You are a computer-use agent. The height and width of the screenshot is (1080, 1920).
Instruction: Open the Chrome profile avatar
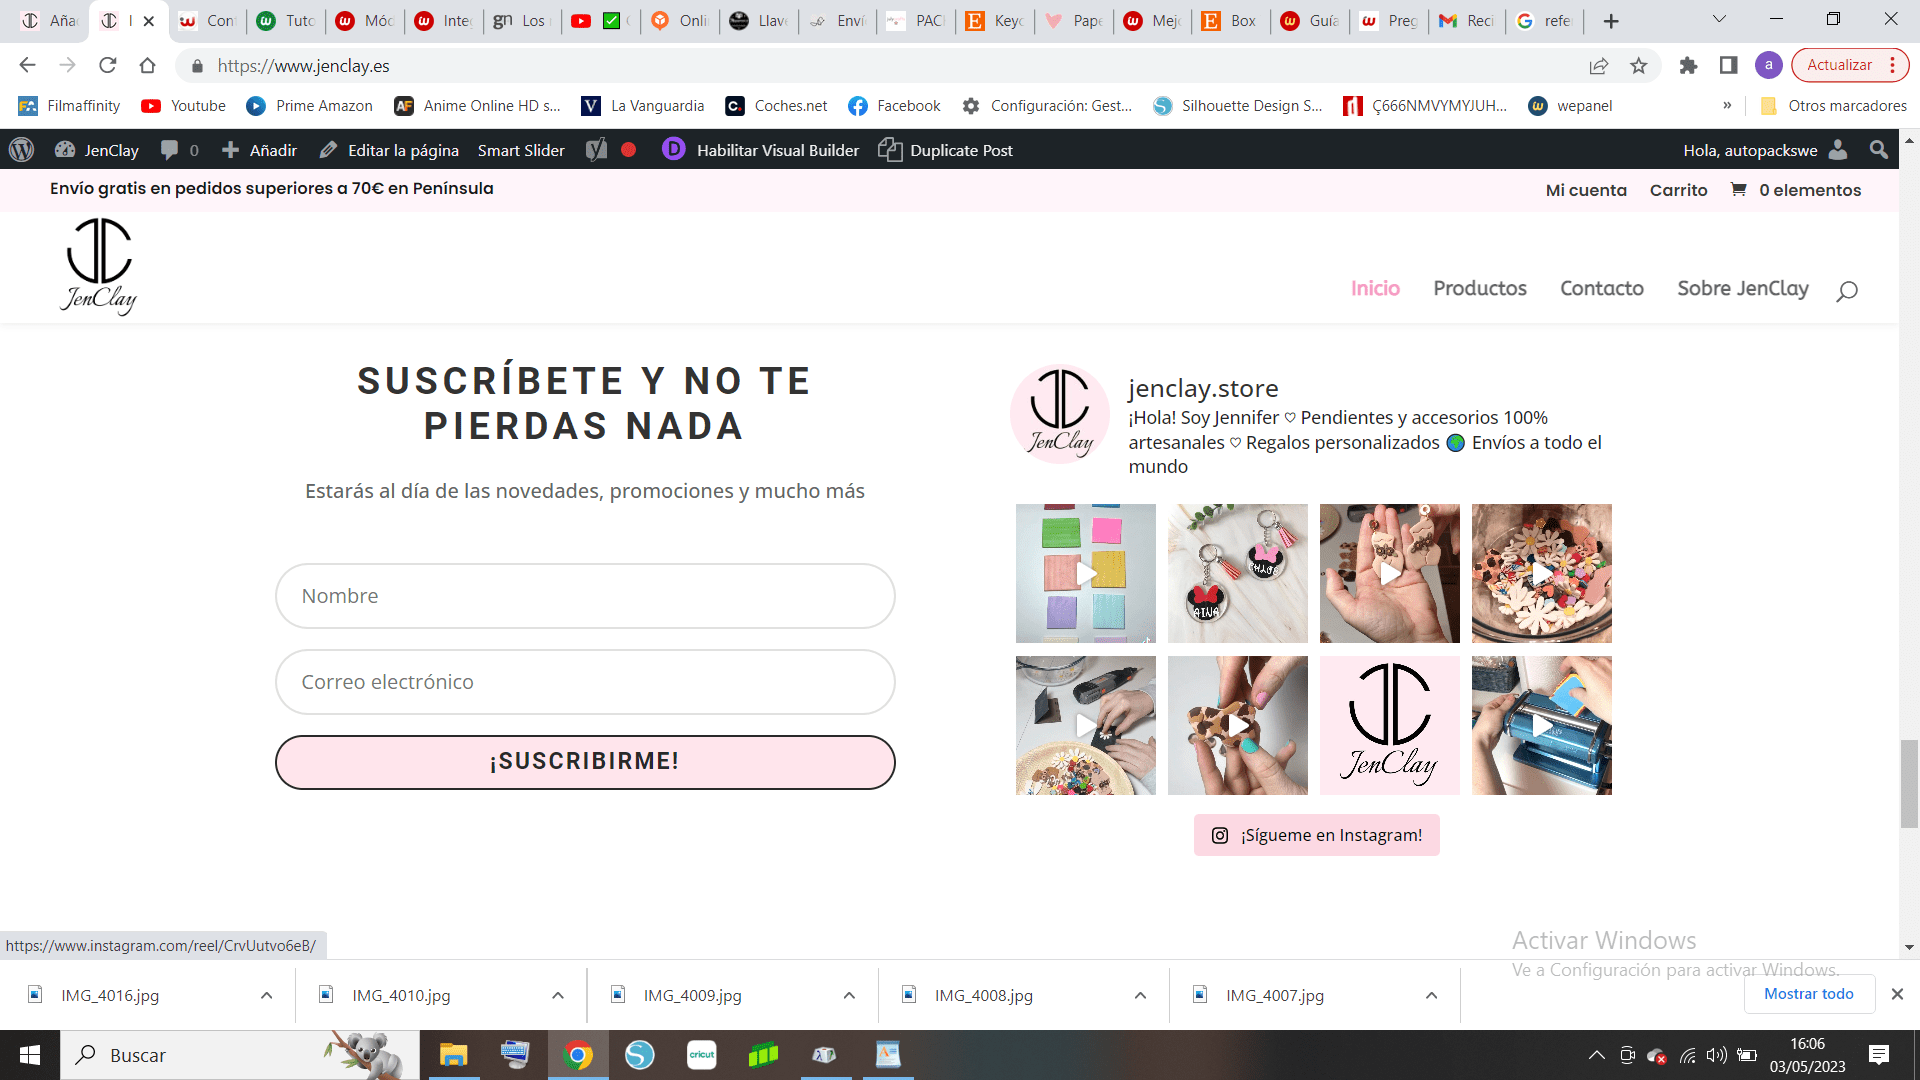click(1768, 65)
